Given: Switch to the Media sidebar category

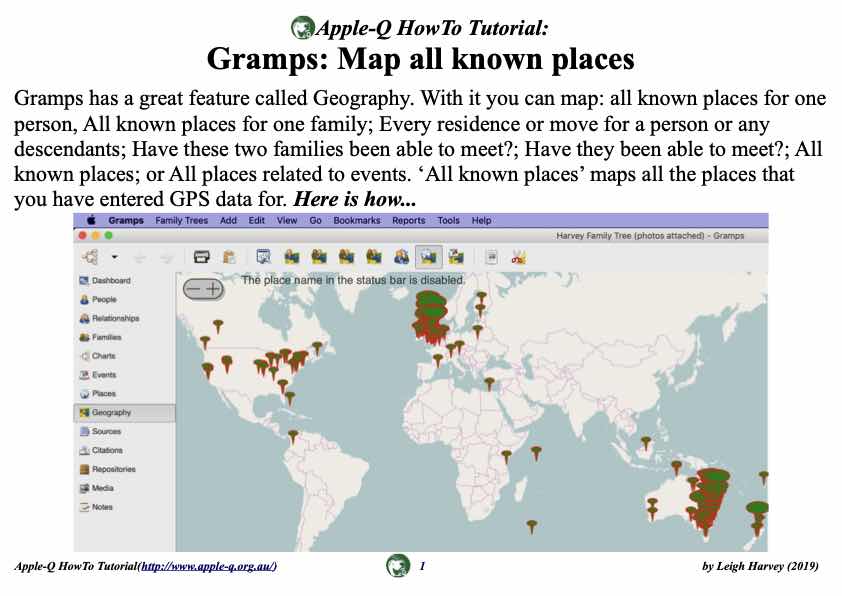Looking at the screenshot, I should pyautogui.click(x=97, y=488).
